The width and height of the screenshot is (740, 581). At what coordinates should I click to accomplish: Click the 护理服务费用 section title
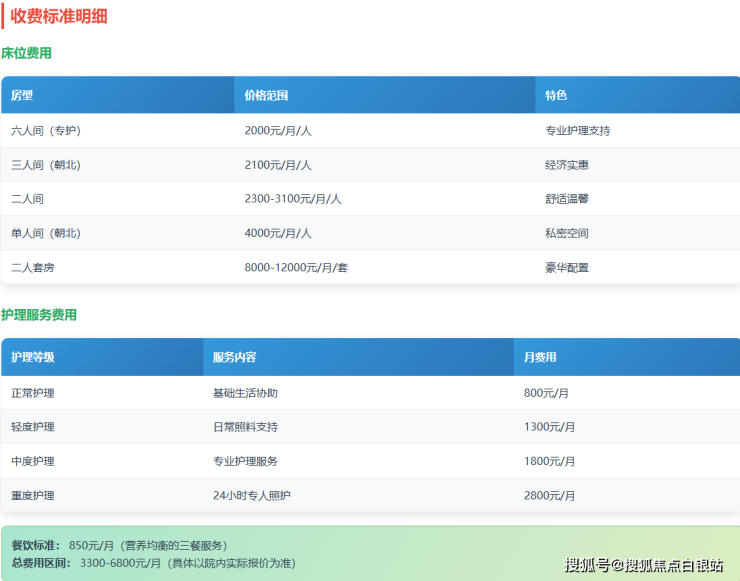pos(39,315)
